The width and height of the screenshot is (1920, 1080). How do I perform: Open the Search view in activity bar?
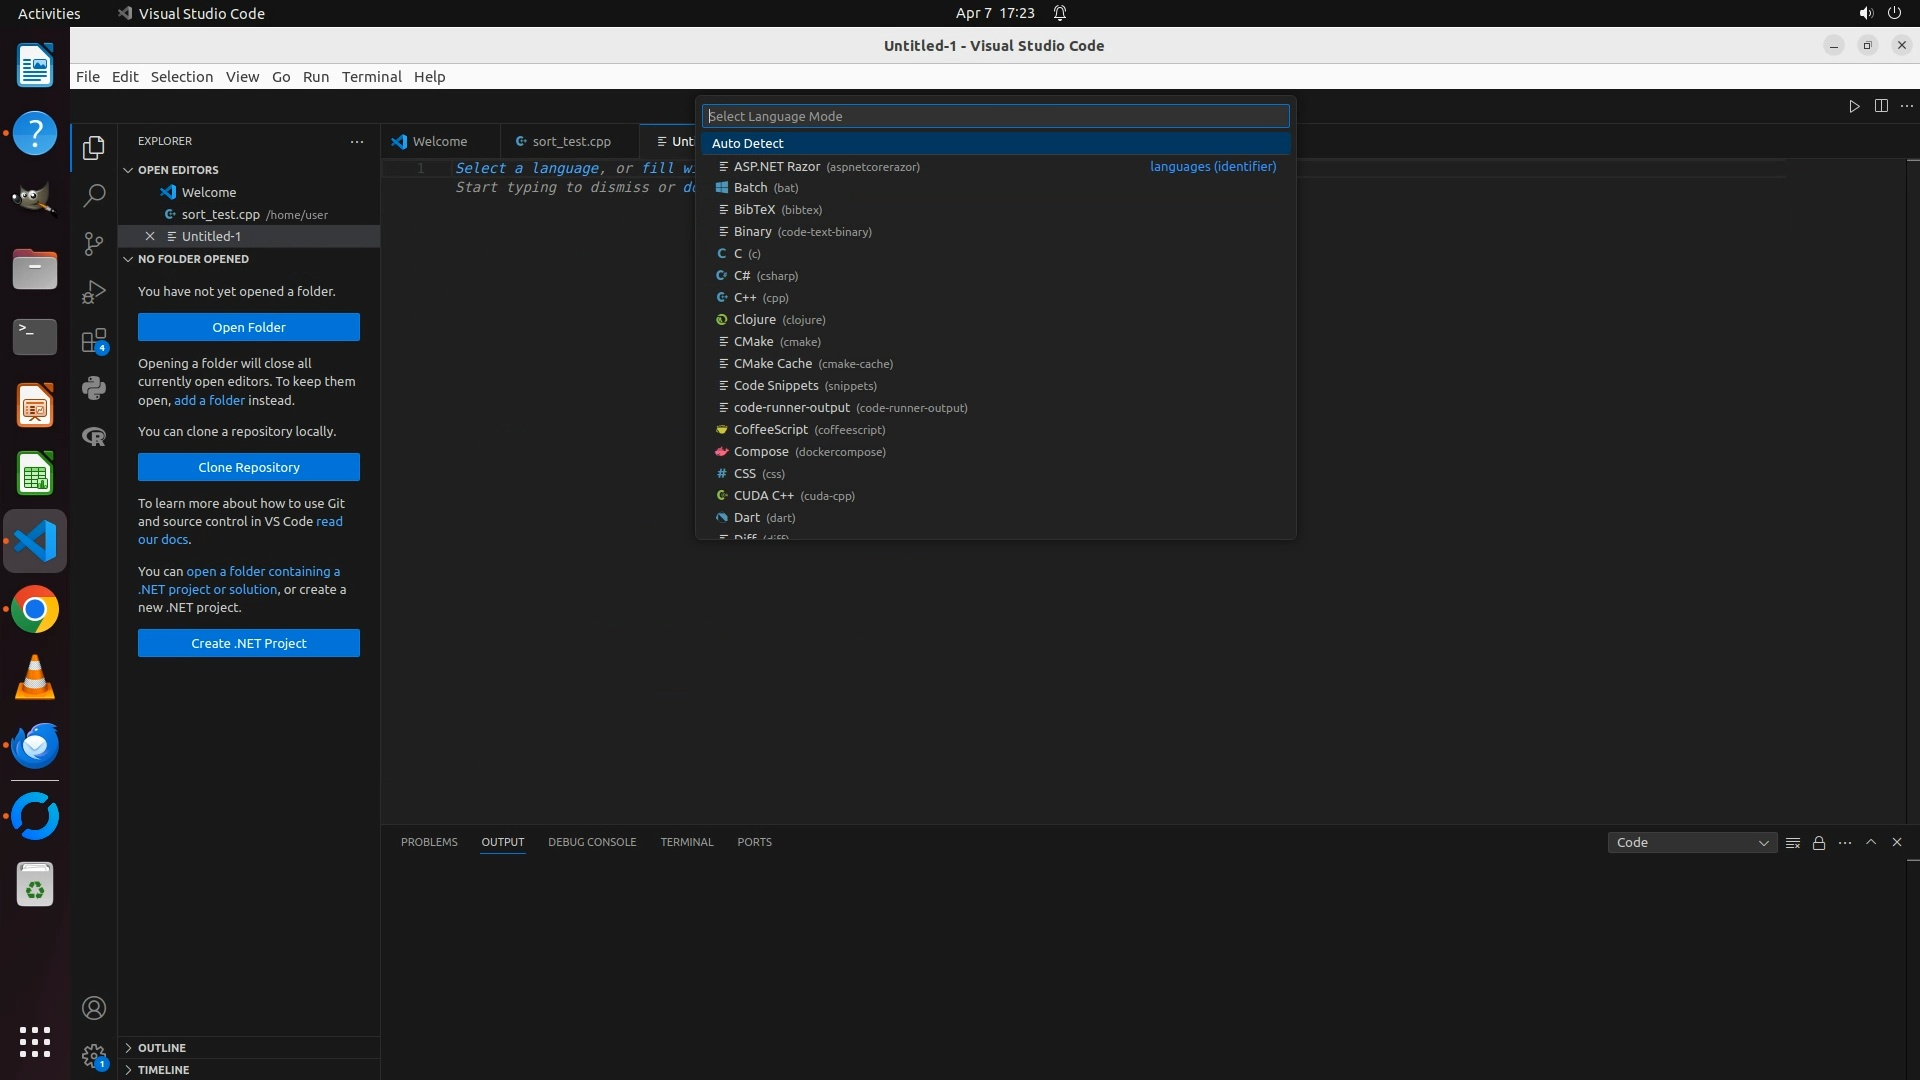pyautogui.click(x=94, y=195)
